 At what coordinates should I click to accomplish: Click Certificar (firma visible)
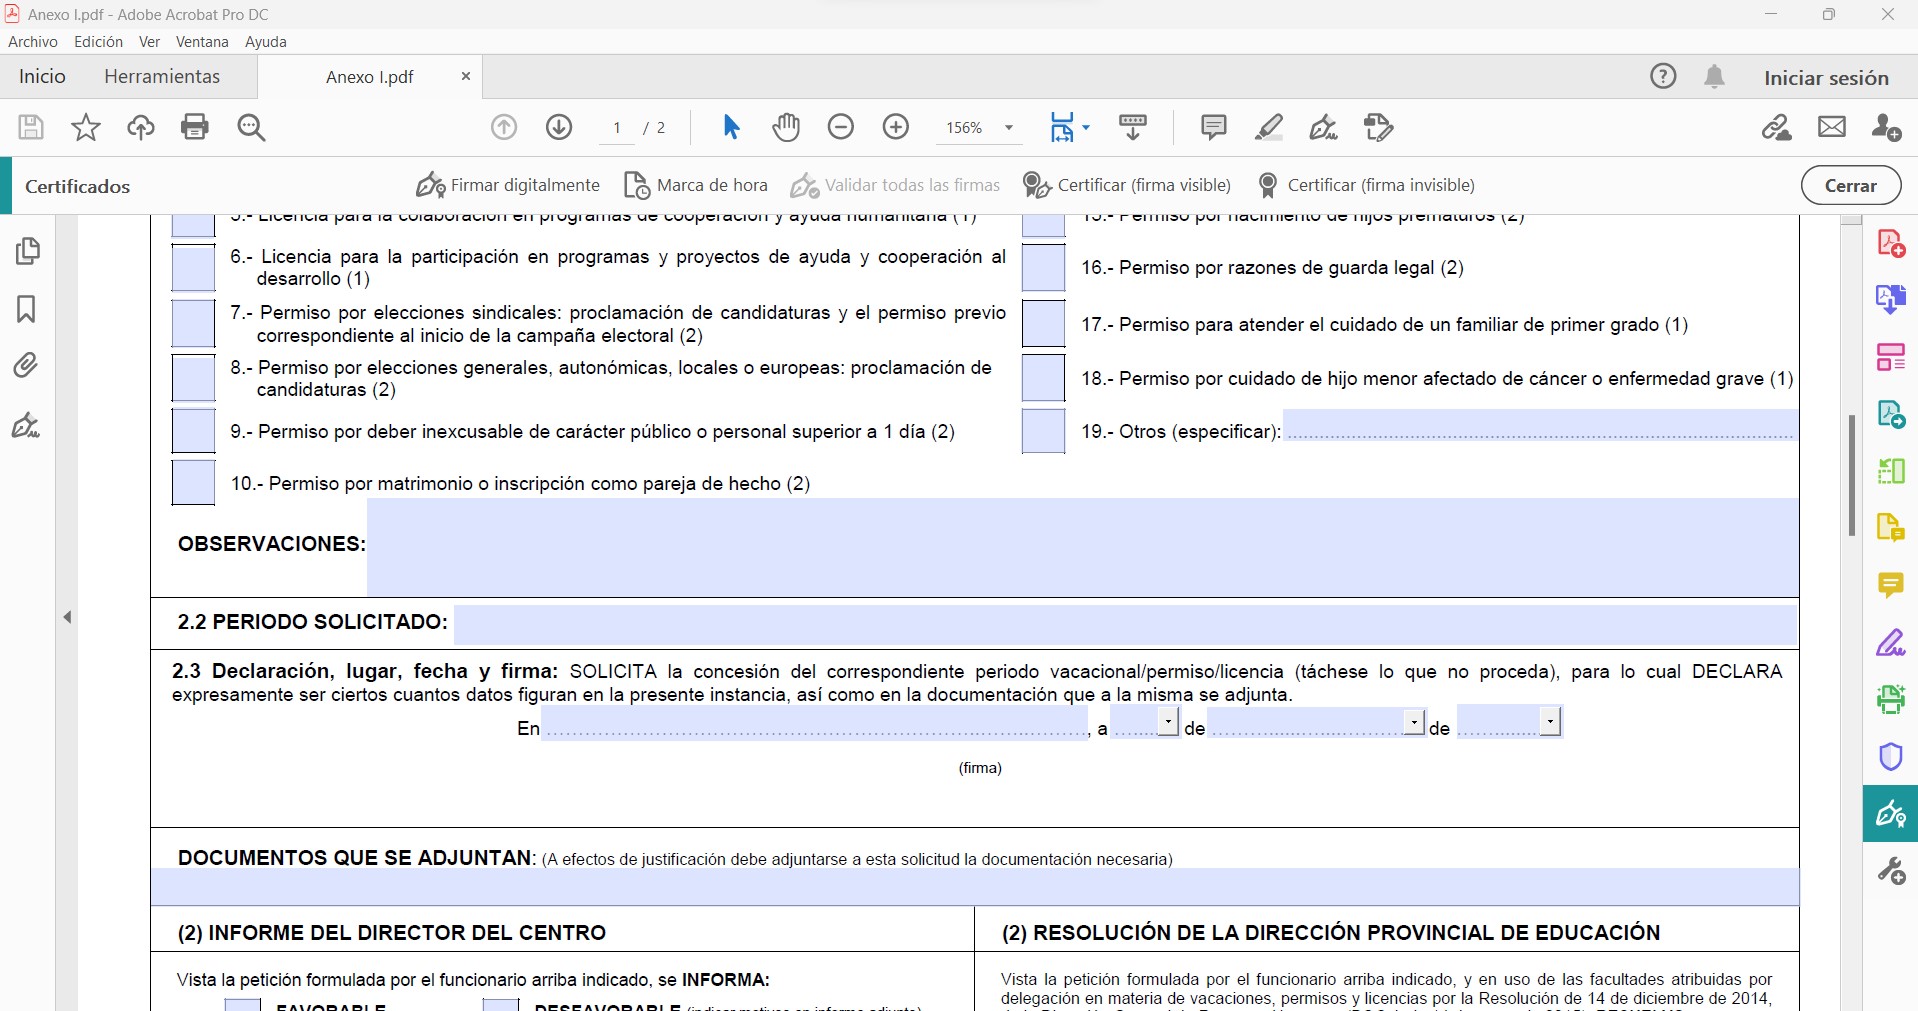[1127, 185]
